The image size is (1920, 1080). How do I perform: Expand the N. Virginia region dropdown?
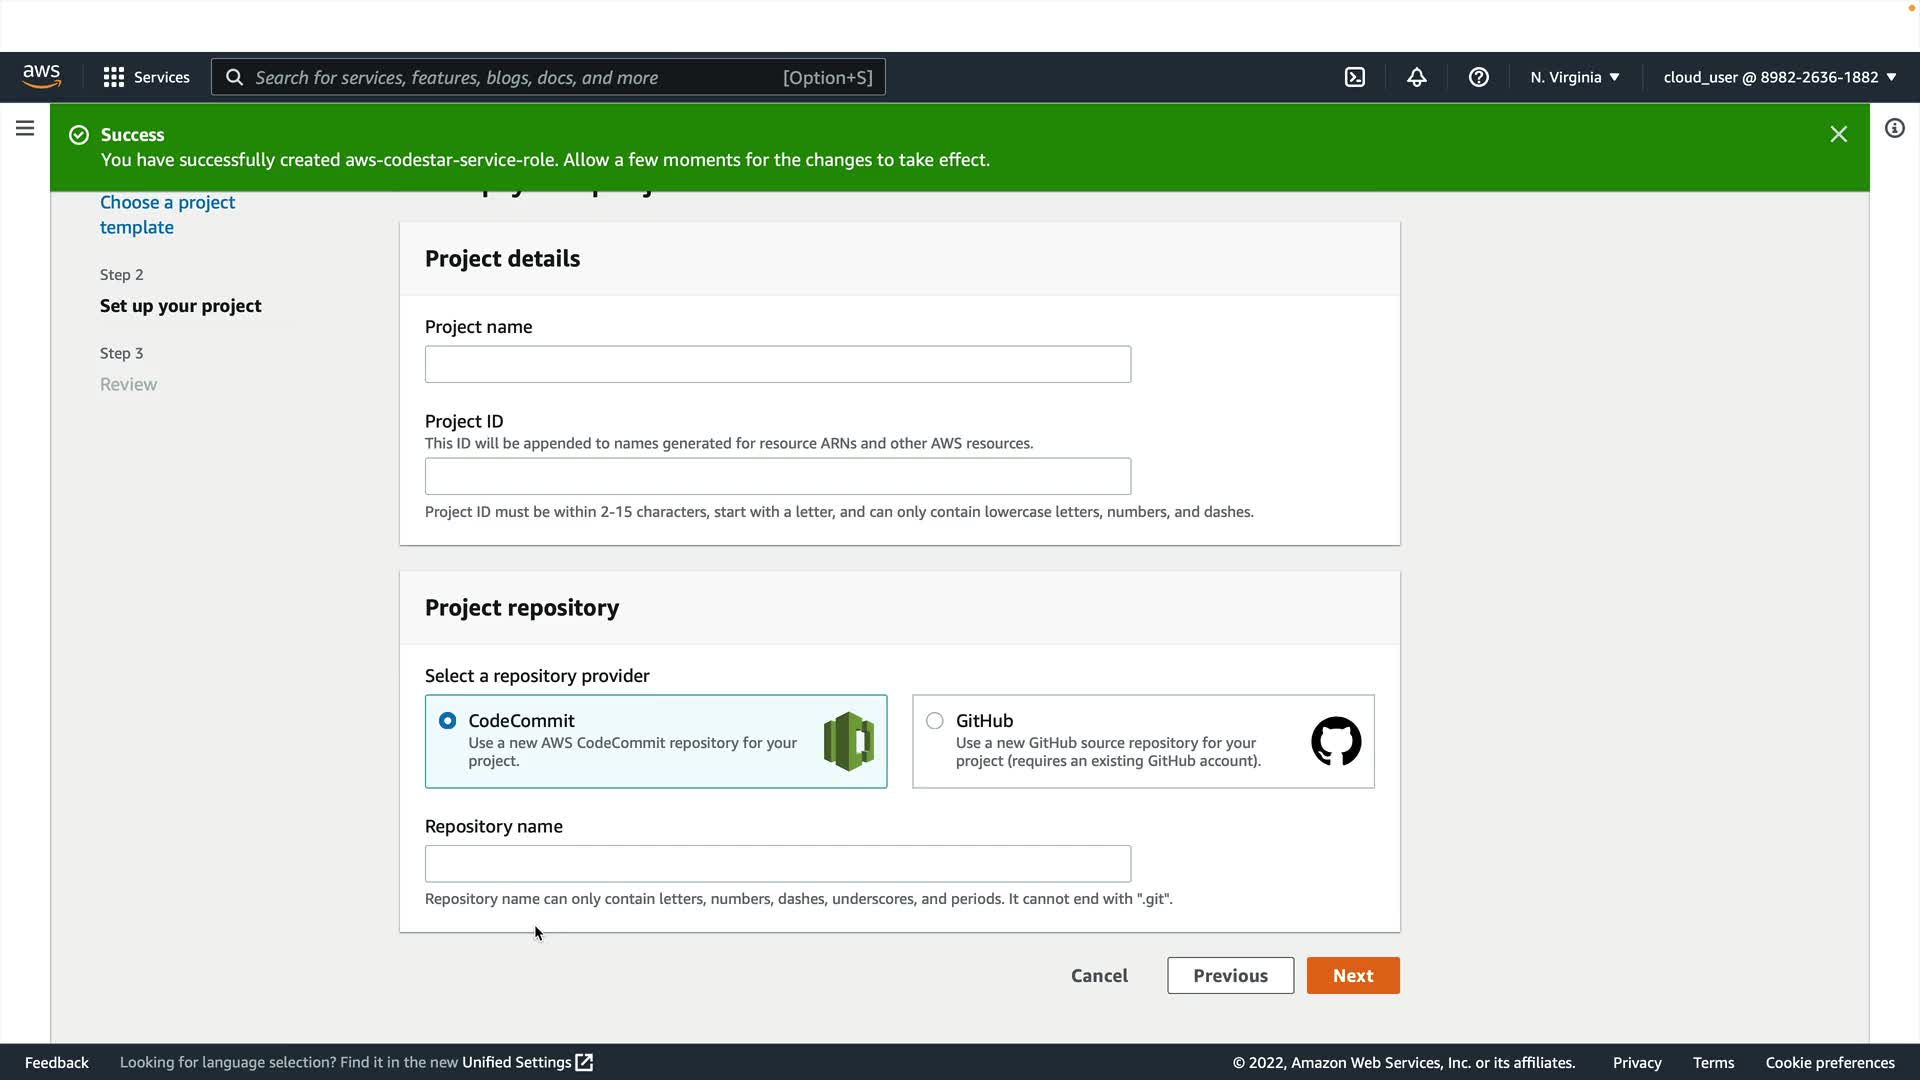tap(1574, 77)
